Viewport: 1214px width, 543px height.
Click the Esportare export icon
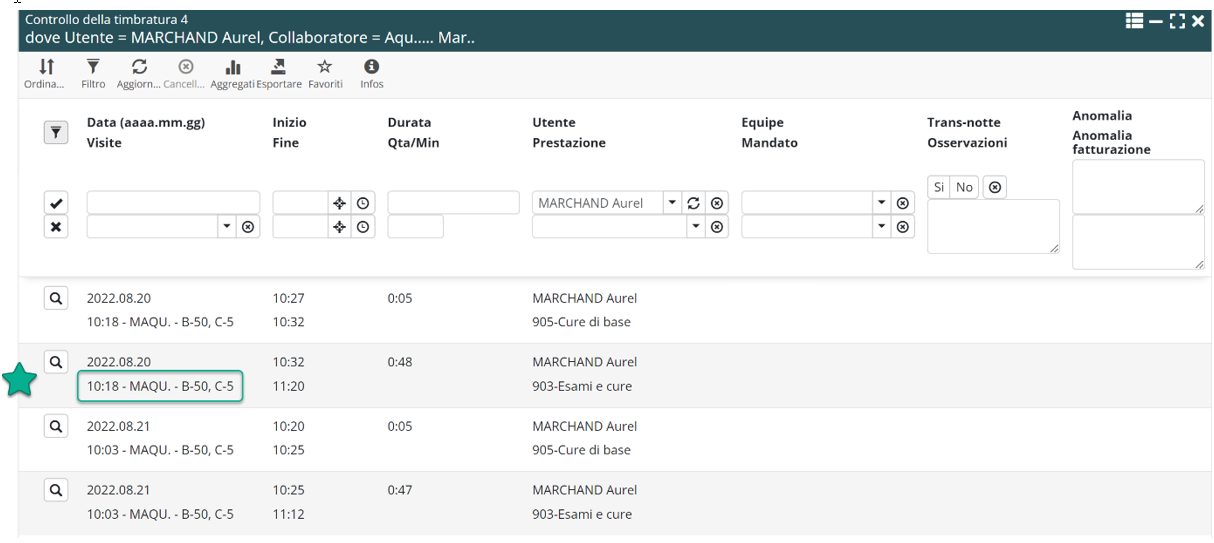click(x=279, y=68)
